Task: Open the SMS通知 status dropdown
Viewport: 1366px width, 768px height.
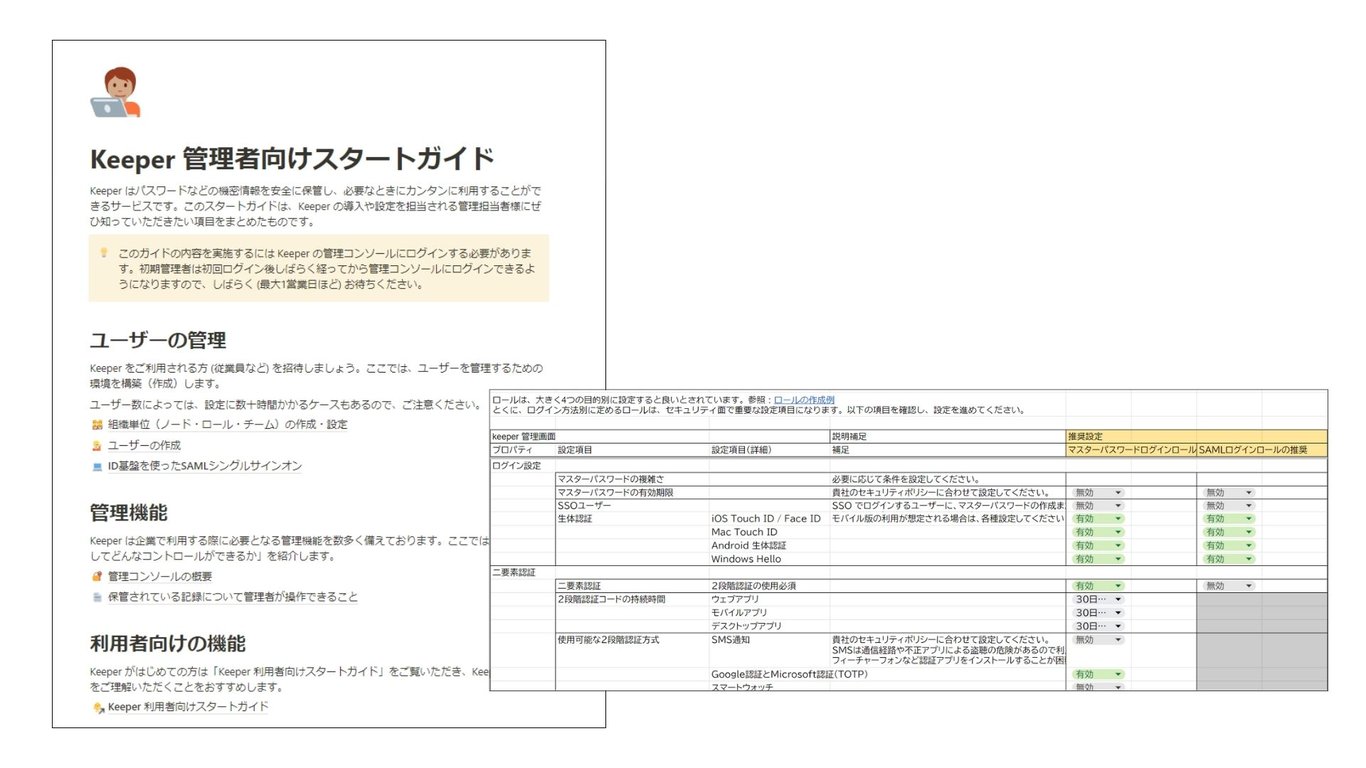Action: pyautogui.click(x=1097, y=640)
